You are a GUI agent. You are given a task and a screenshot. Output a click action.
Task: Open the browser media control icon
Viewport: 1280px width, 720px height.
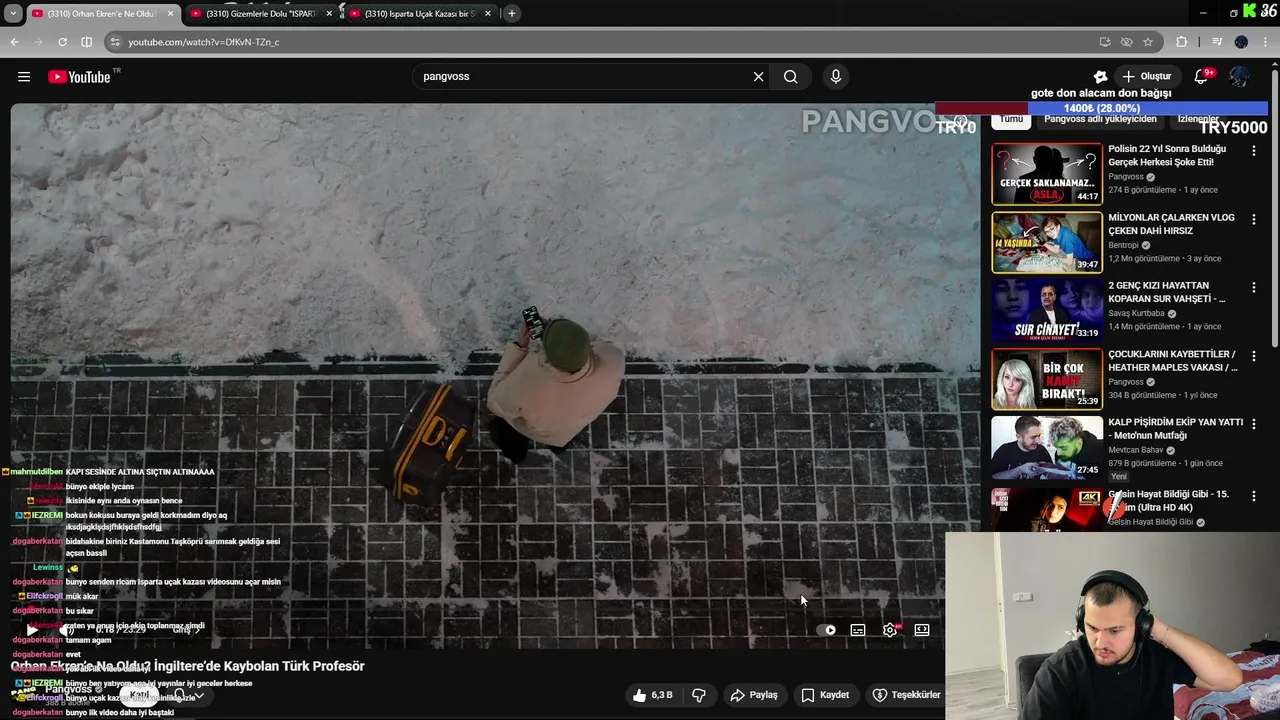tap(1217, 42)
